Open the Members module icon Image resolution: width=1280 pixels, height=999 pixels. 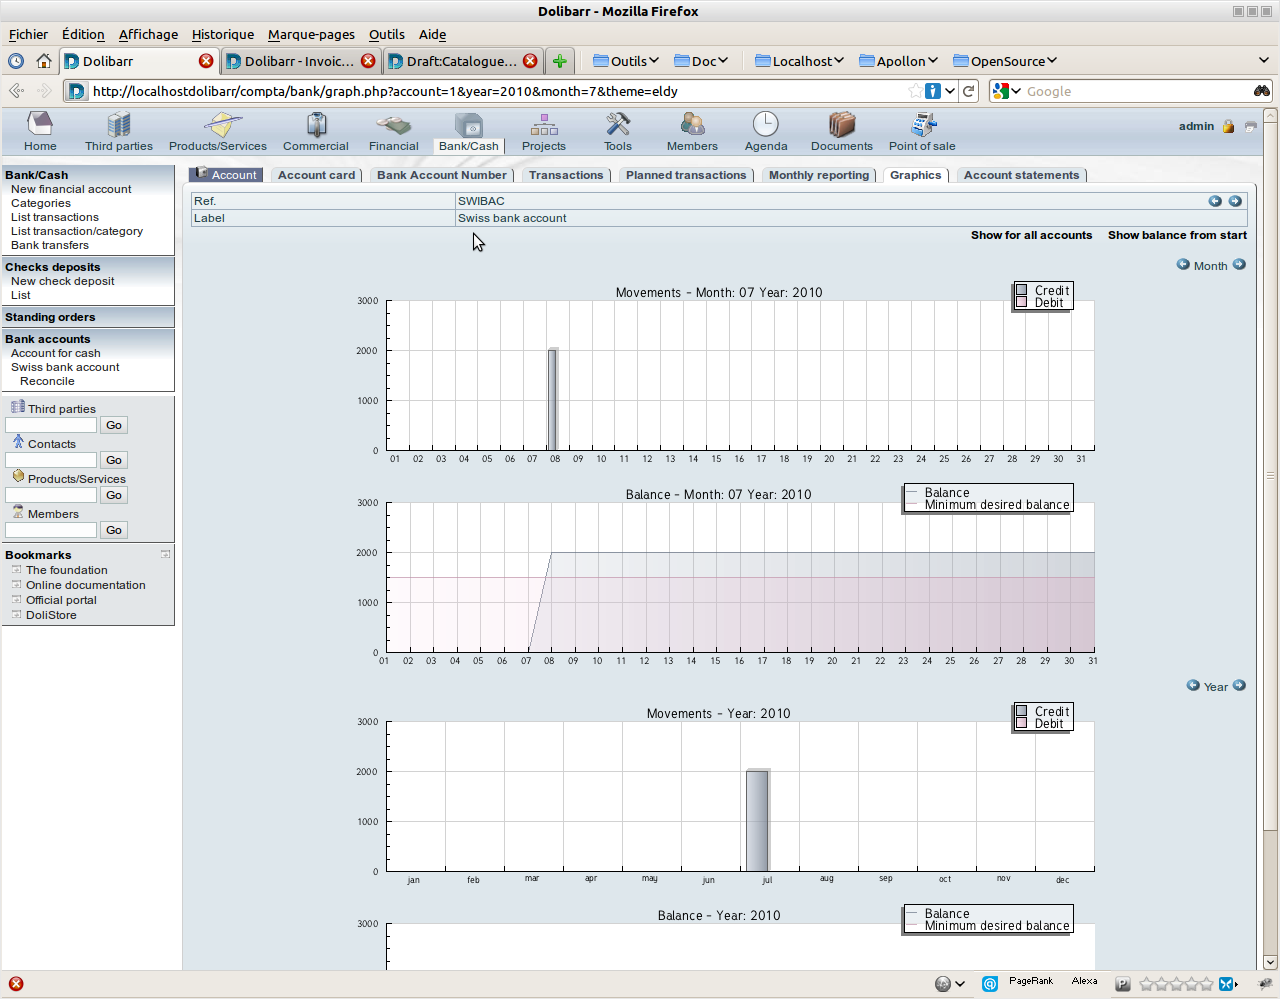click(692, 124)
